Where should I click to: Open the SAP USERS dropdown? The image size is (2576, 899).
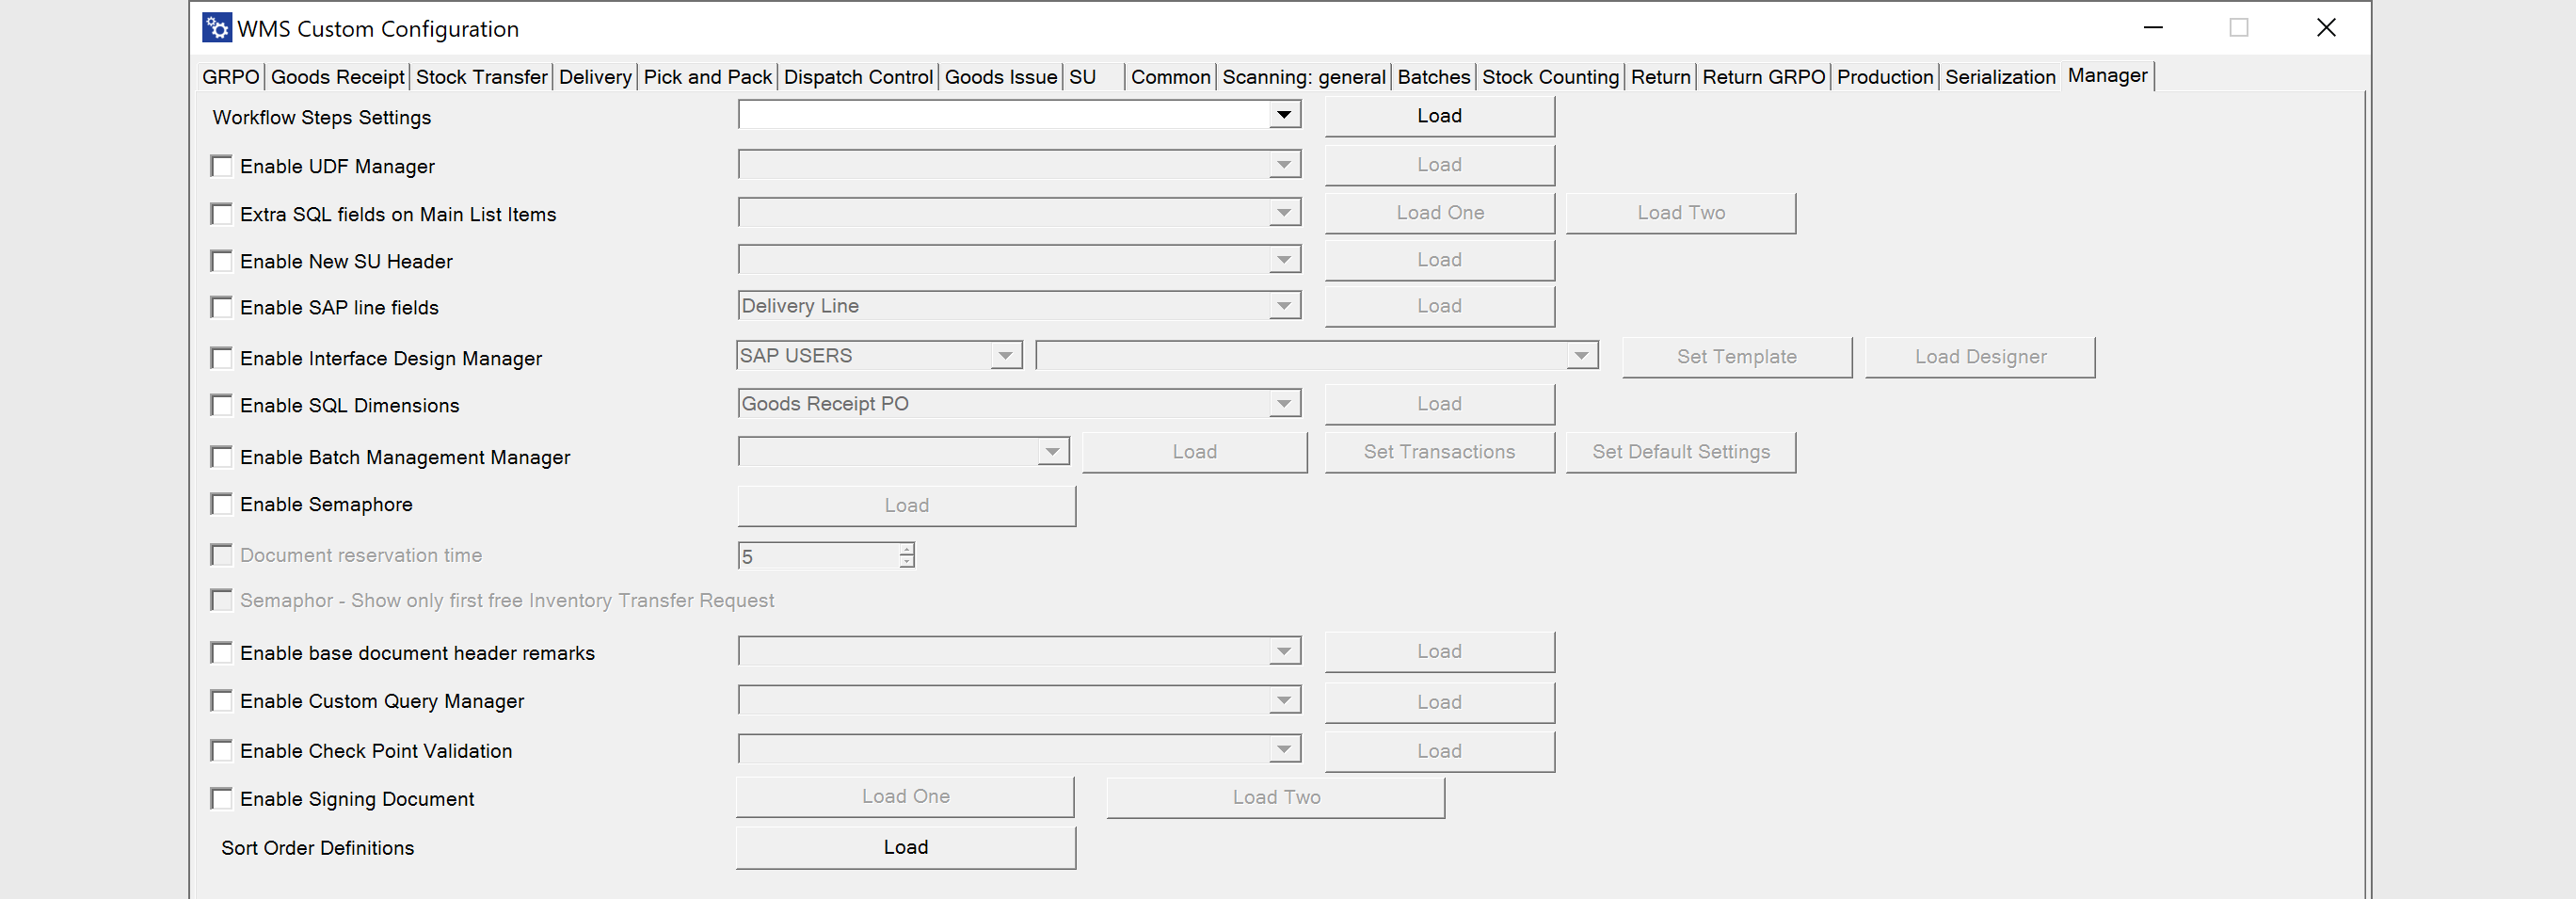[x=1005, y=356]
